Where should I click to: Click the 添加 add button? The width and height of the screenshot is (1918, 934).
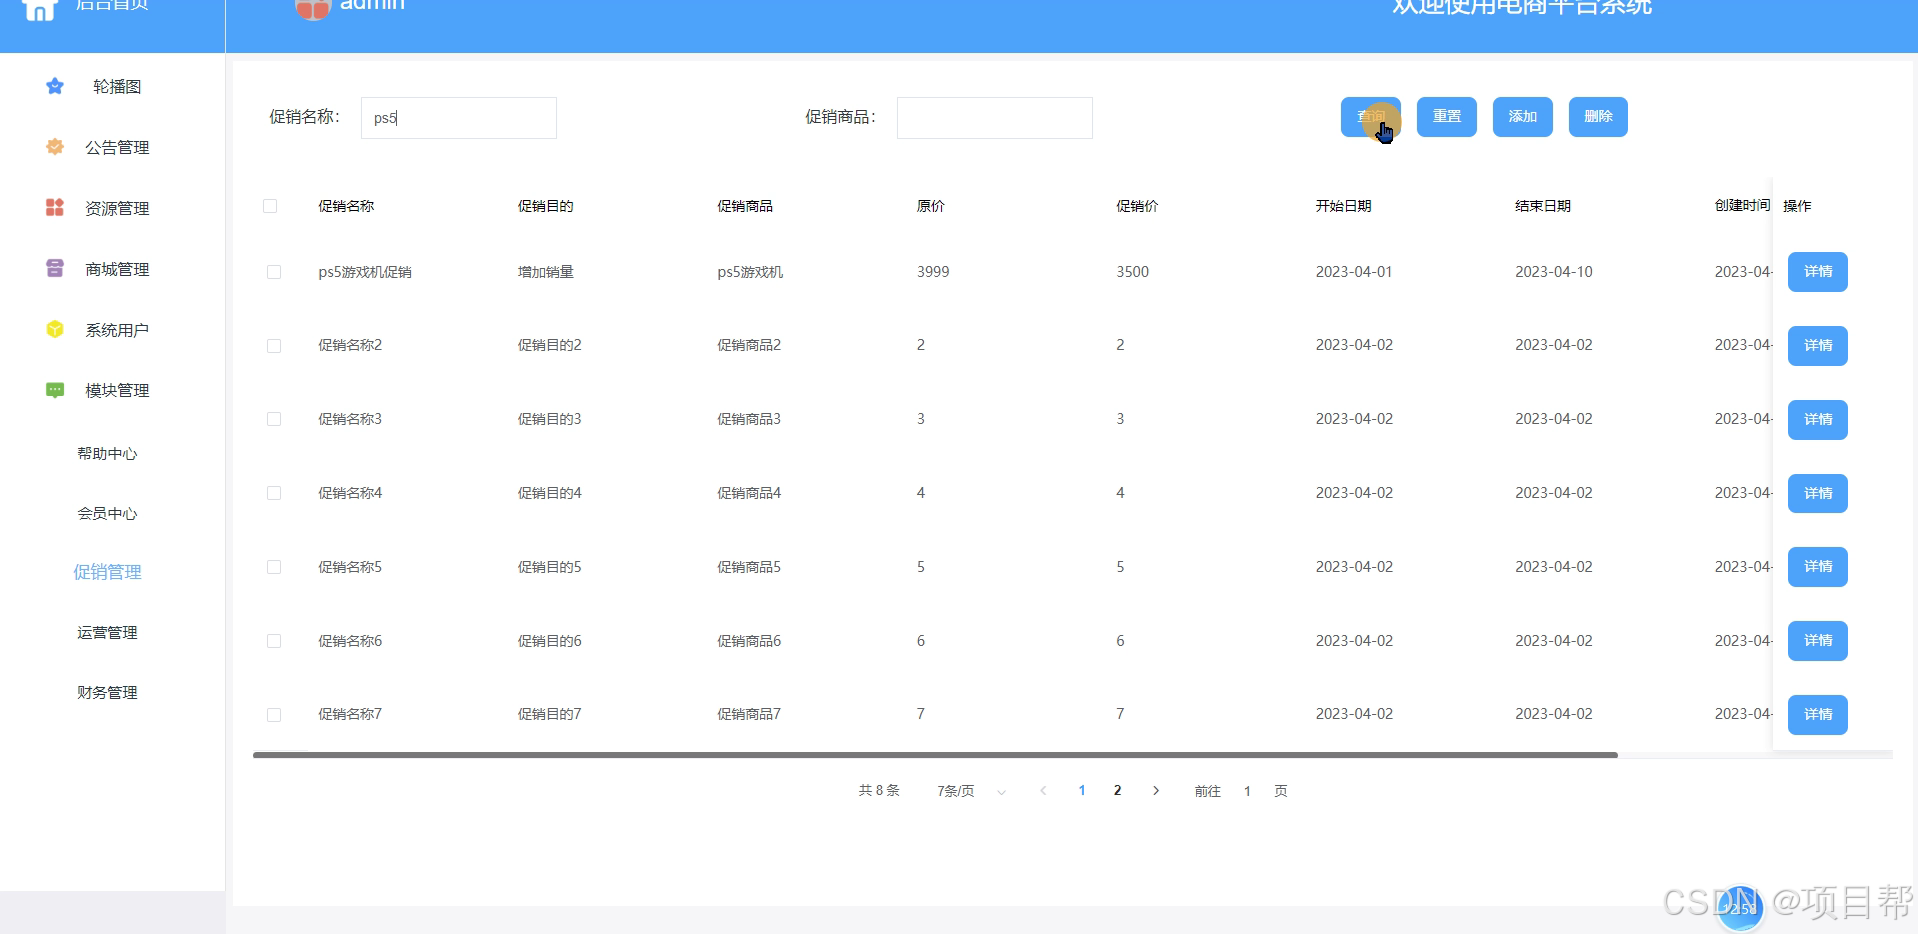1523,117
